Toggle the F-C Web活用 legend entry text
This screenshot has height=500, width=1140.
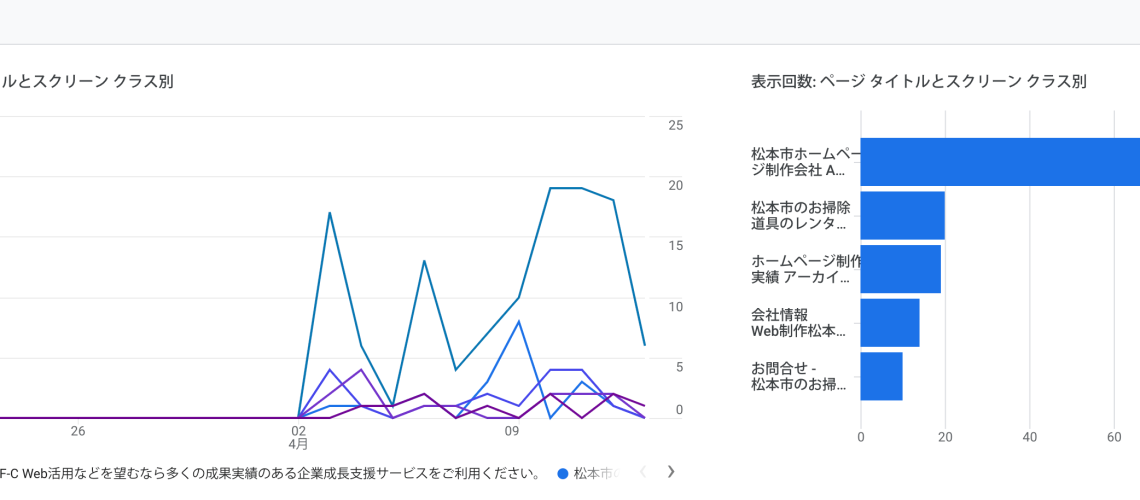(270, 473)
